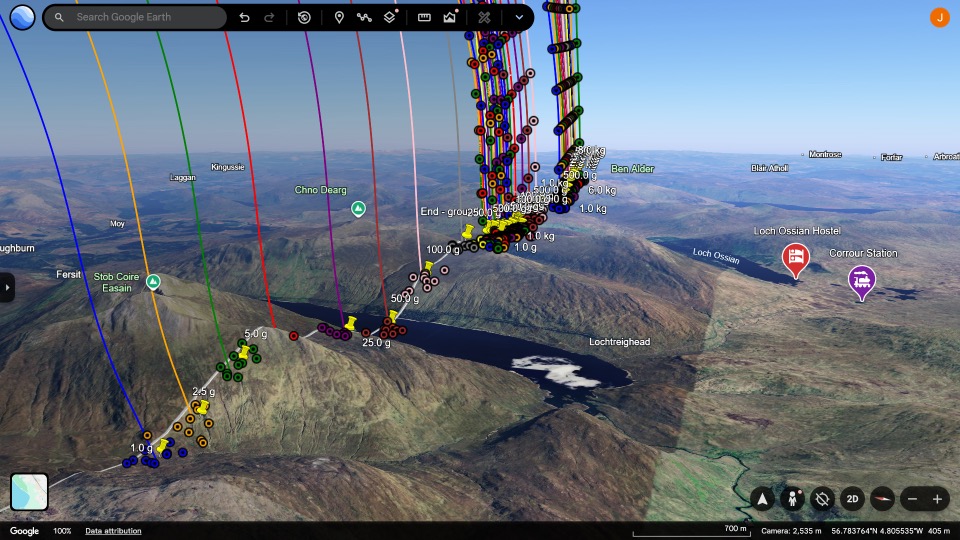Click the Google logo at bottom
The width and height of the screenshot is (960, 540).
click(24, 531)
